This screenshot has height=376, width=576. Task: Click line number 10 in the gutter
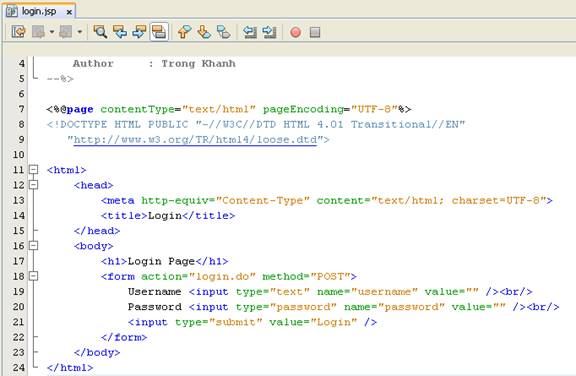[18, 155]
